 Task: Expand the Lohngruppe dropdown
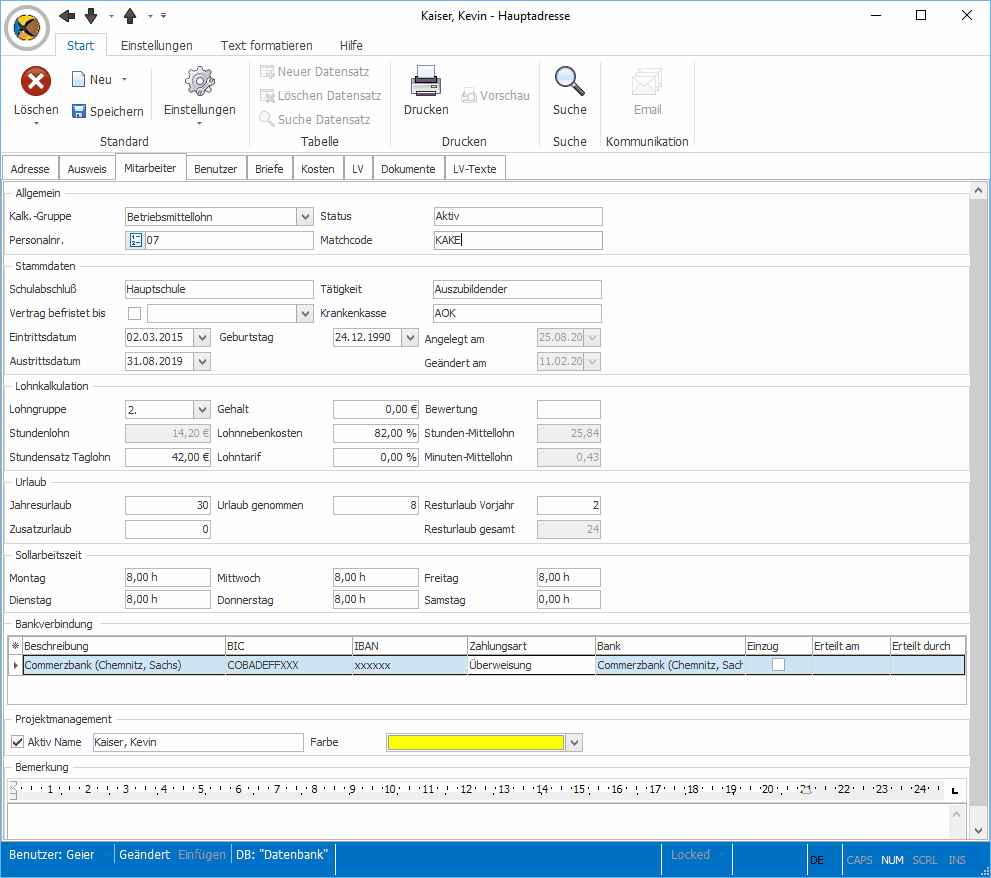click(x=202, y=410)
